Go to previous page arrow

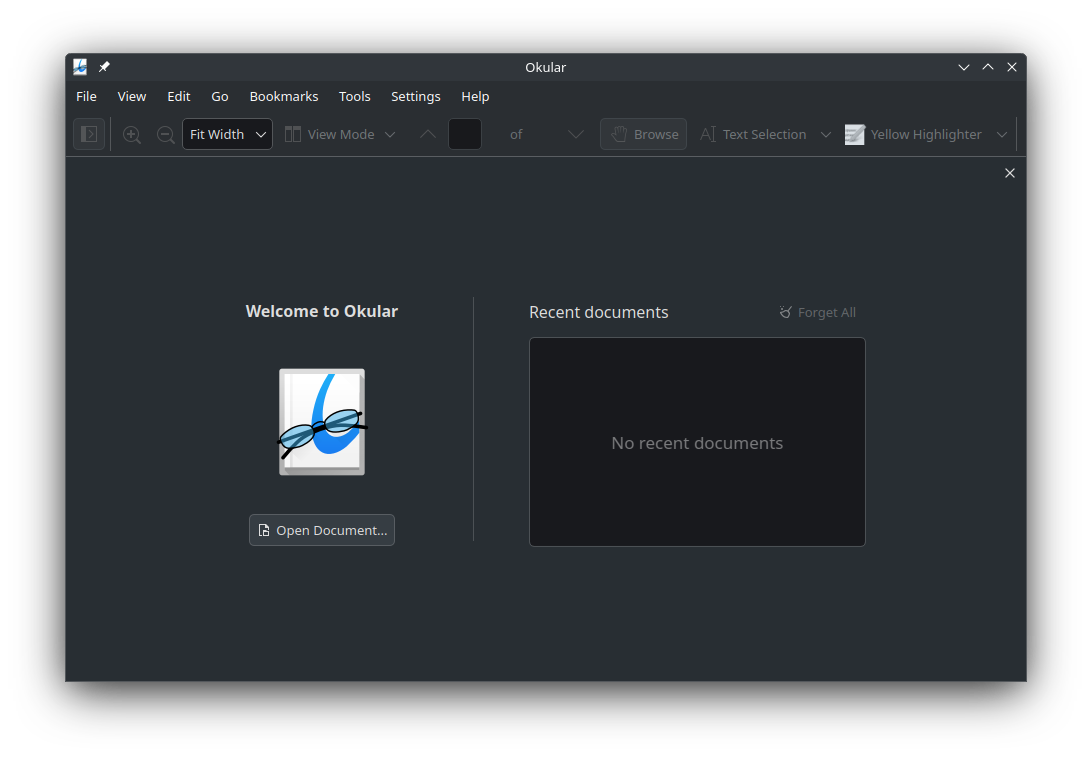(428, 134)
